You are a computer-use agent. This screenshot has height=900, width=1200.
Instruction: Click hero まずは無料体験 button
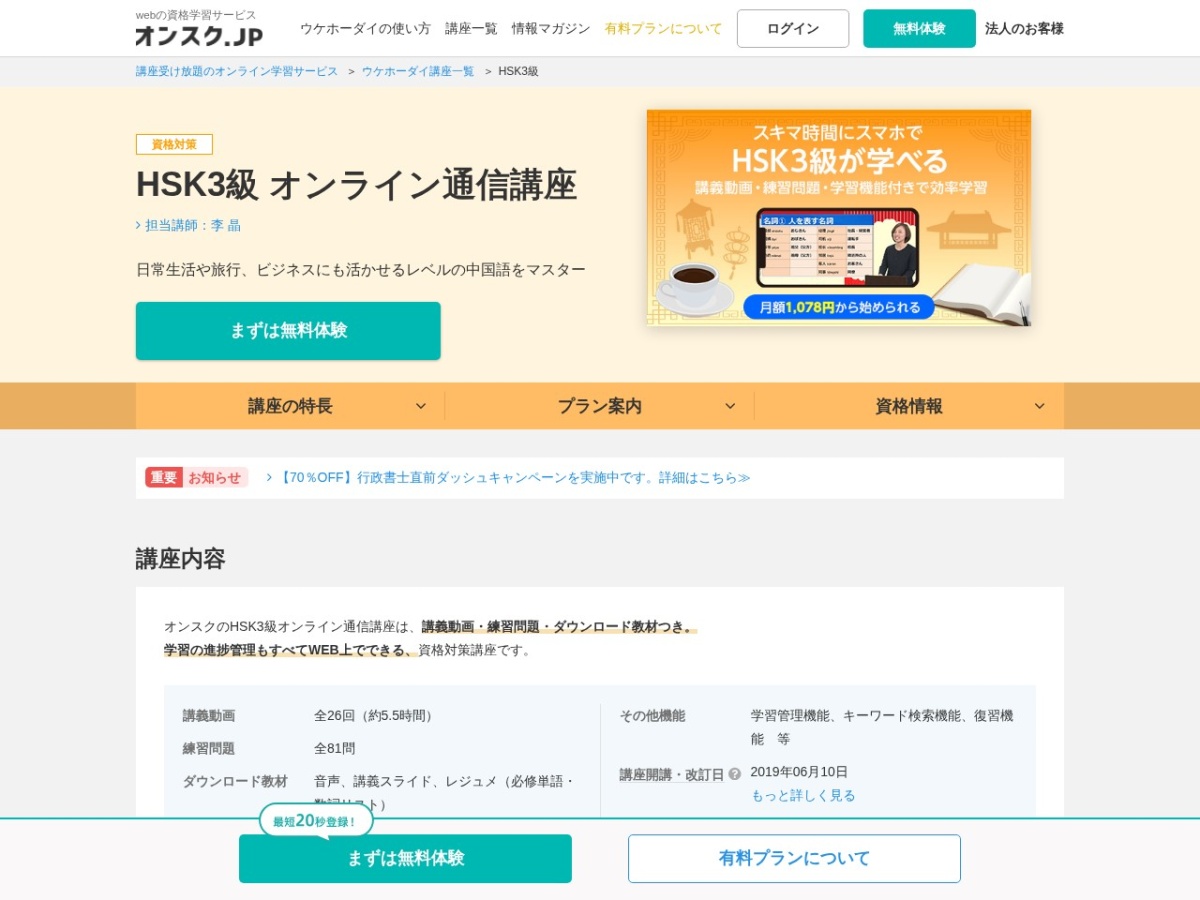(288, 331)
